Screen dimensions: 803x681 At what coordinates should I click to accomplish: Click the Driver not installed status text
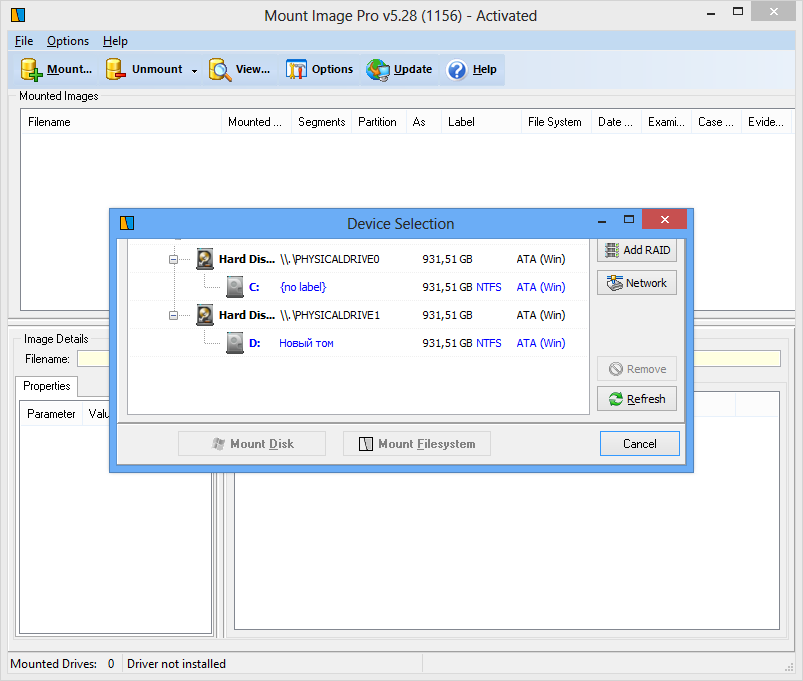pos(176,664)
